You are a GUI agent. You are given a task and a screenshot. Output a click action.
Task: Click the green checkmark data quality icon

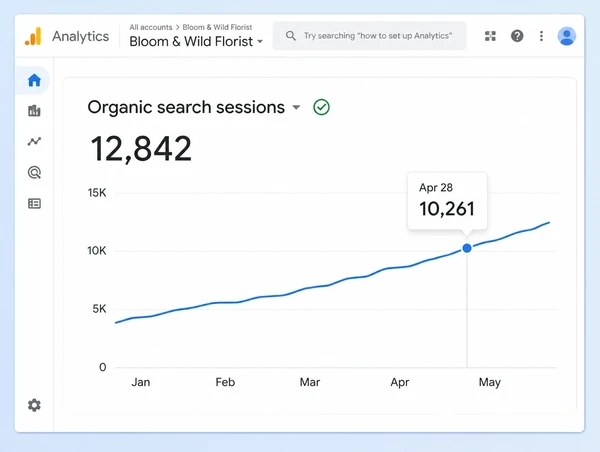321,107
